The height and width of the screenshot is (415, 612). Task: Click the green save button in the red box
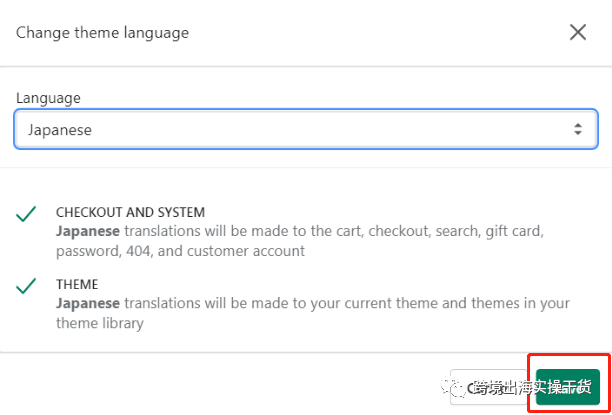tap(568, 387)
